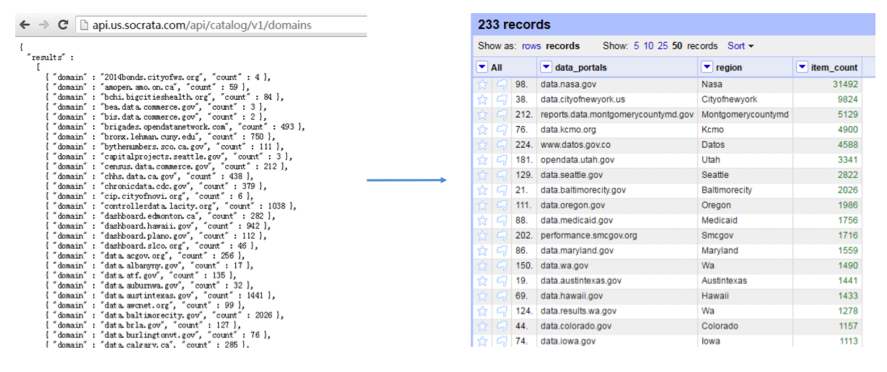Star the data.seattle.gov row
Viewport: 887px width, 372px height.
pos(483,175)
